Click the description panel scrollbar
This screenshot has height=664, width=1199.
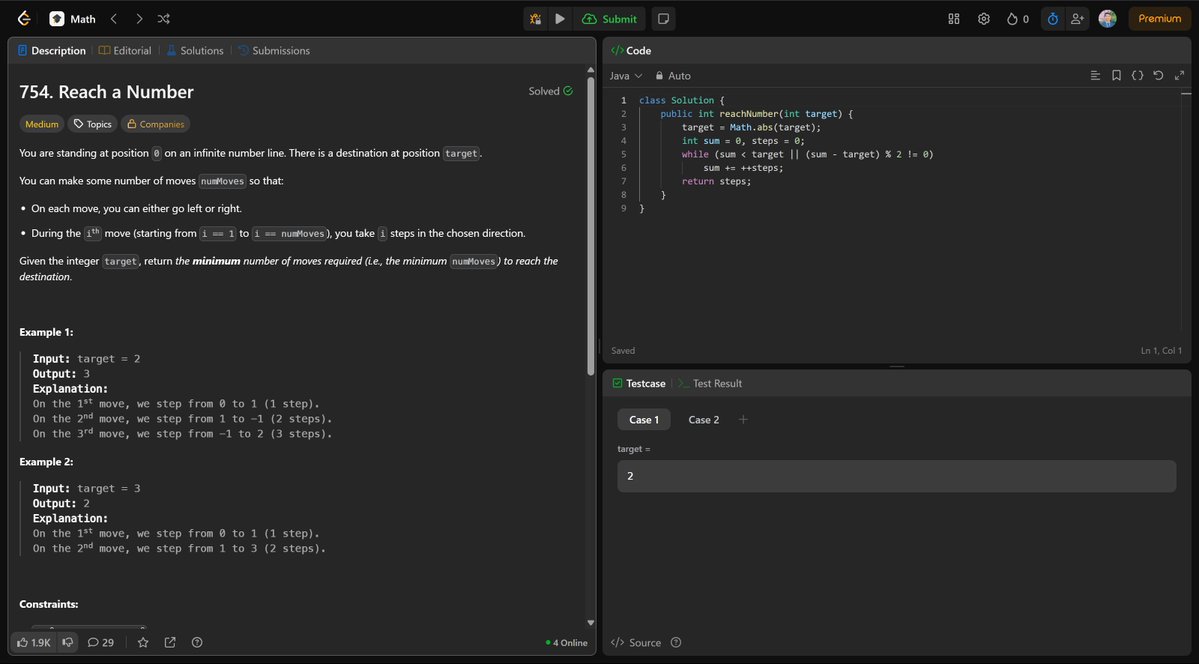590,226
